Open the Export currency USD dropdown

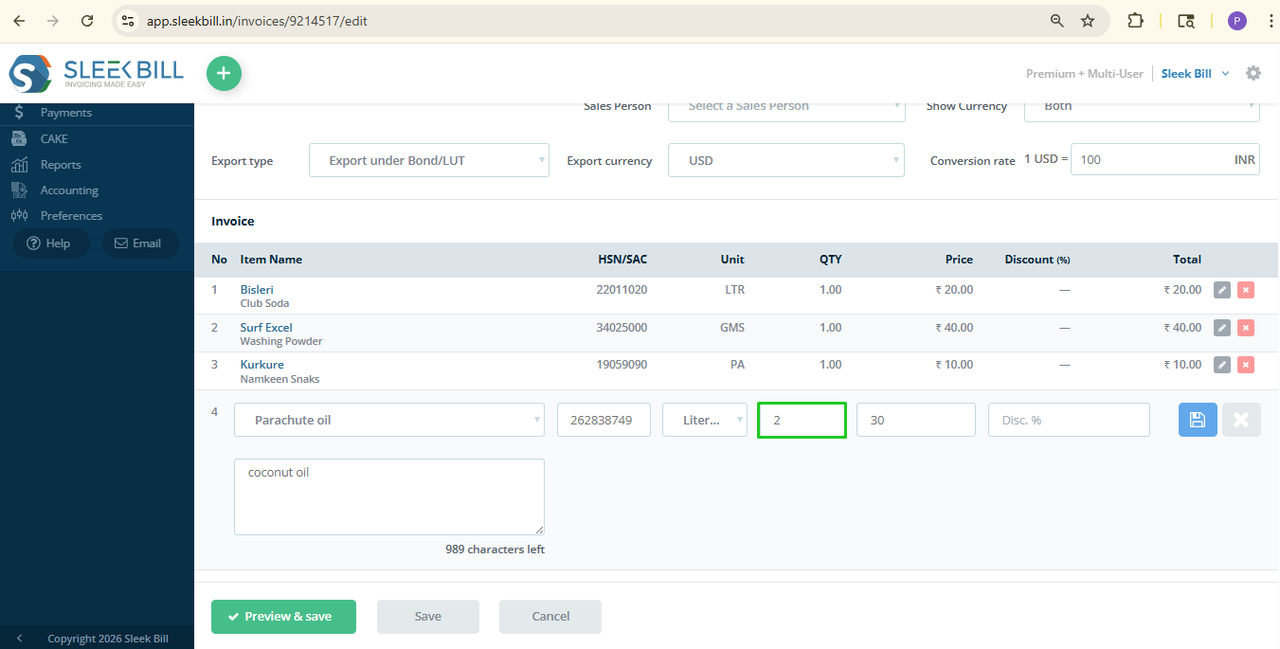[786, 160]
